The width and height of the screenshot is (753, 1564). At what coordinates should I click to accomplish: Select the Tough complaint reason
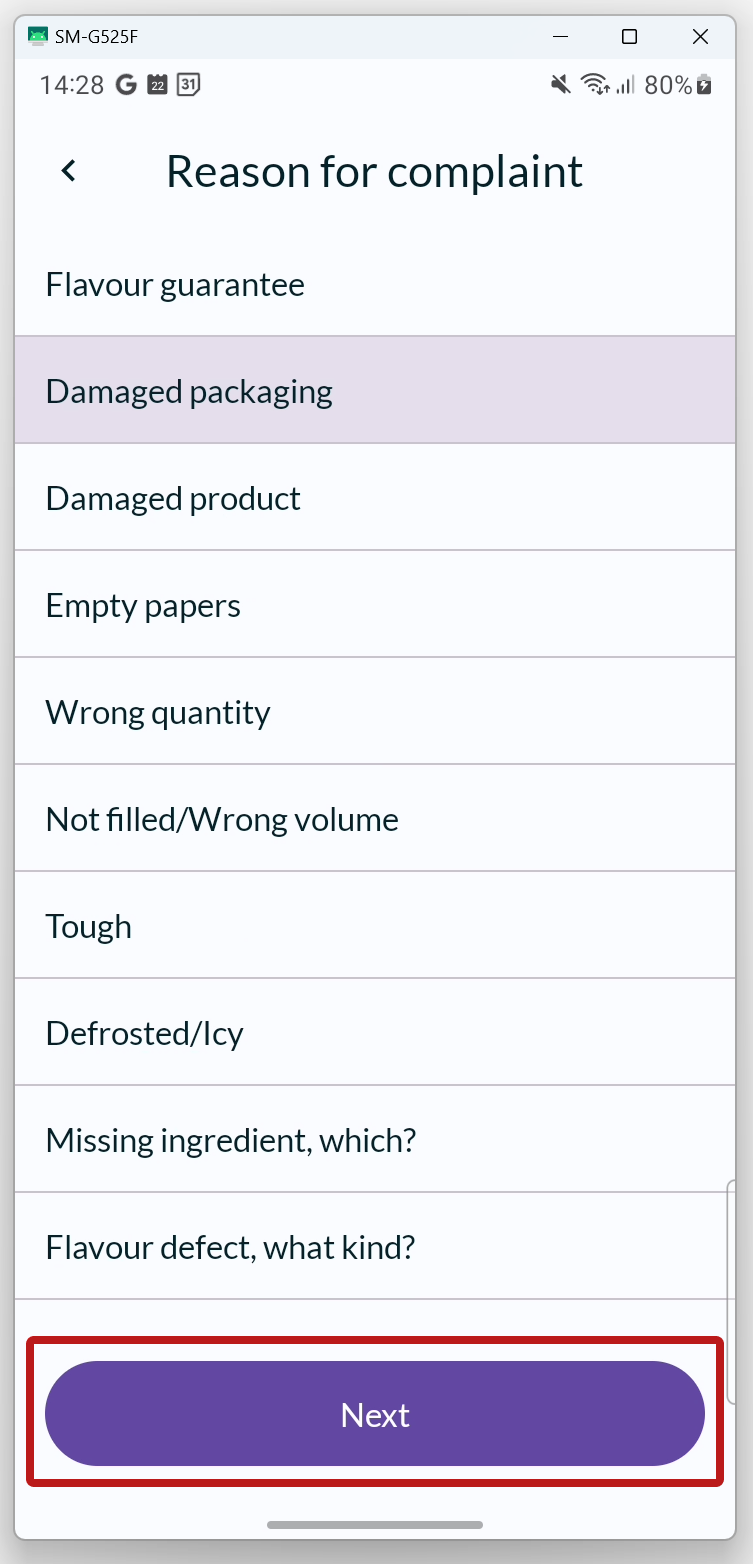[375, 925]
